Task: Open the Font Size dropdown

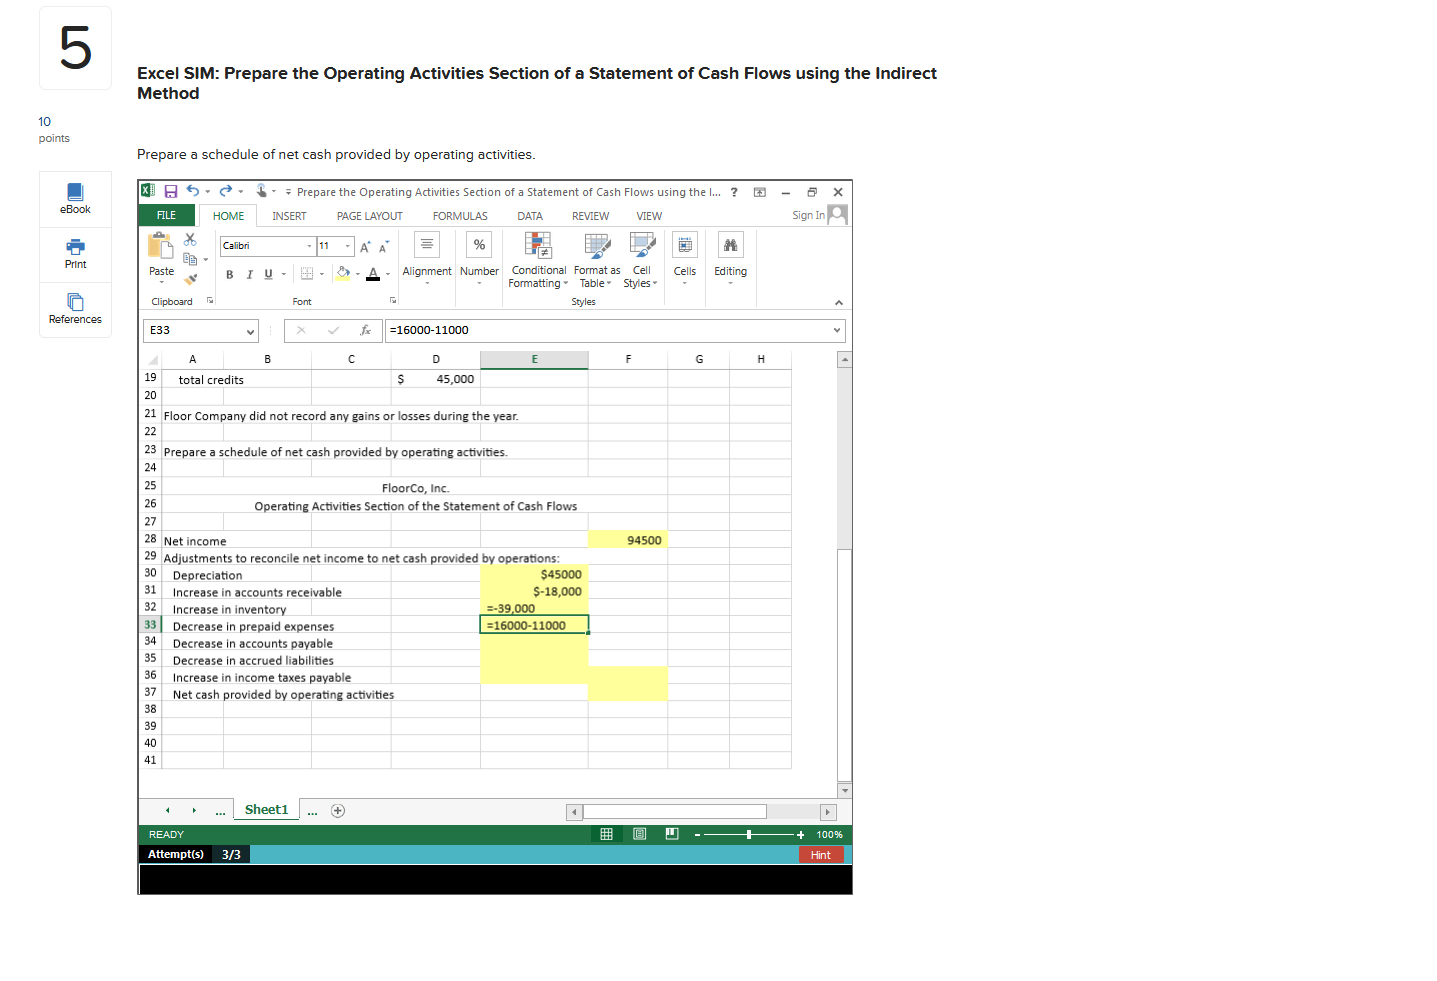Action: point(347,245)
